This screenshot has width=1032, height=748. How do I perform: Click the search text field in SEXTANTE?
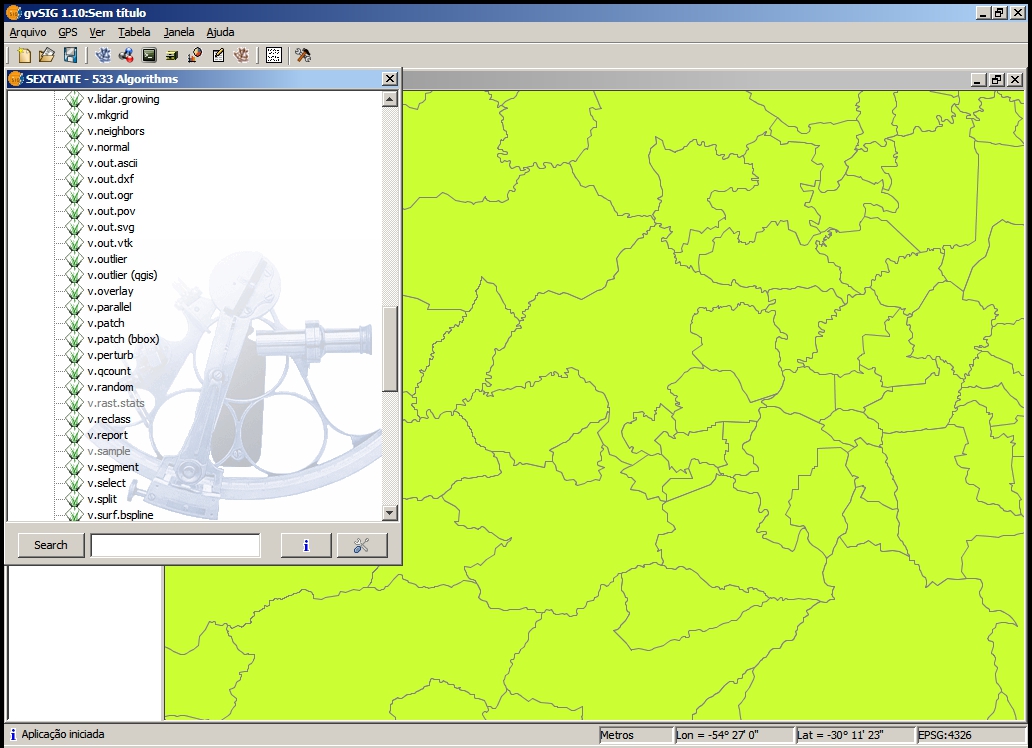click(x=175, y=545)
